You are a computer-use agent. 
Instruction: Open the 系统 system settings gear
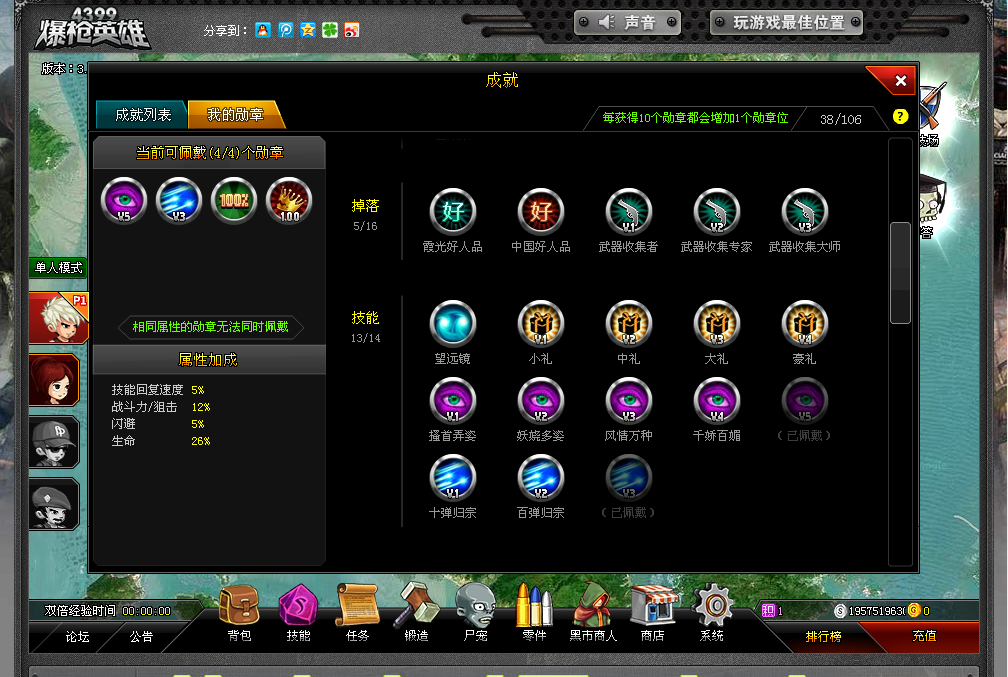(x=712, y=612)
